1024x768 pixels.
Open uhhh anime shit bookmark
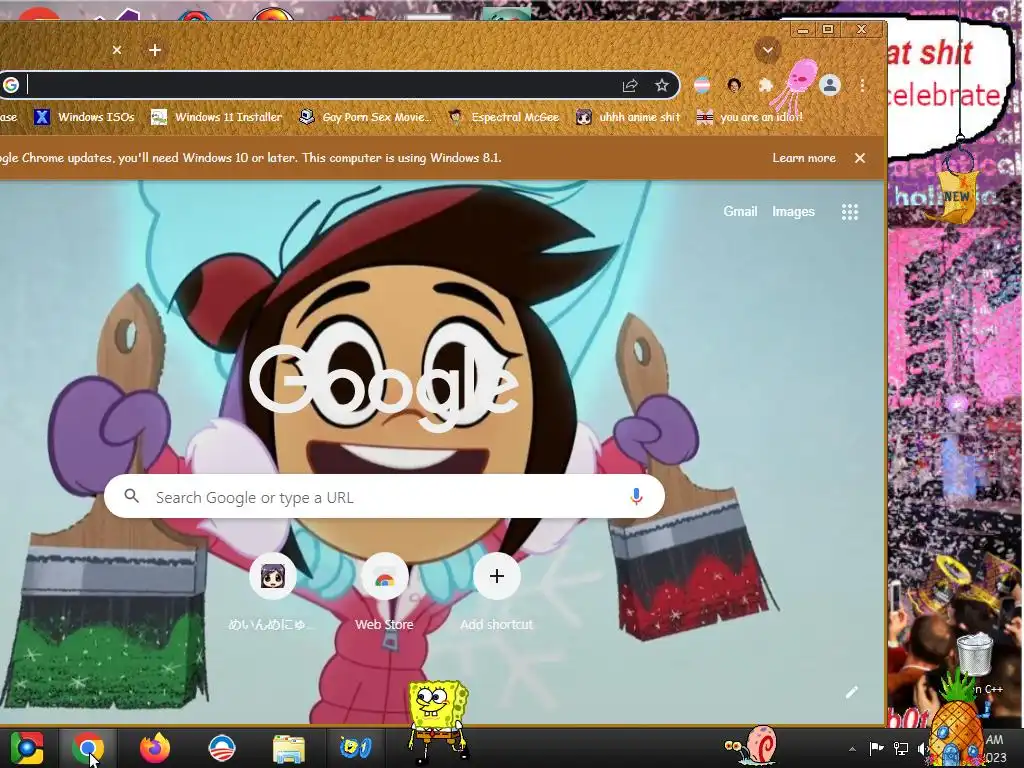pos(628,117)
